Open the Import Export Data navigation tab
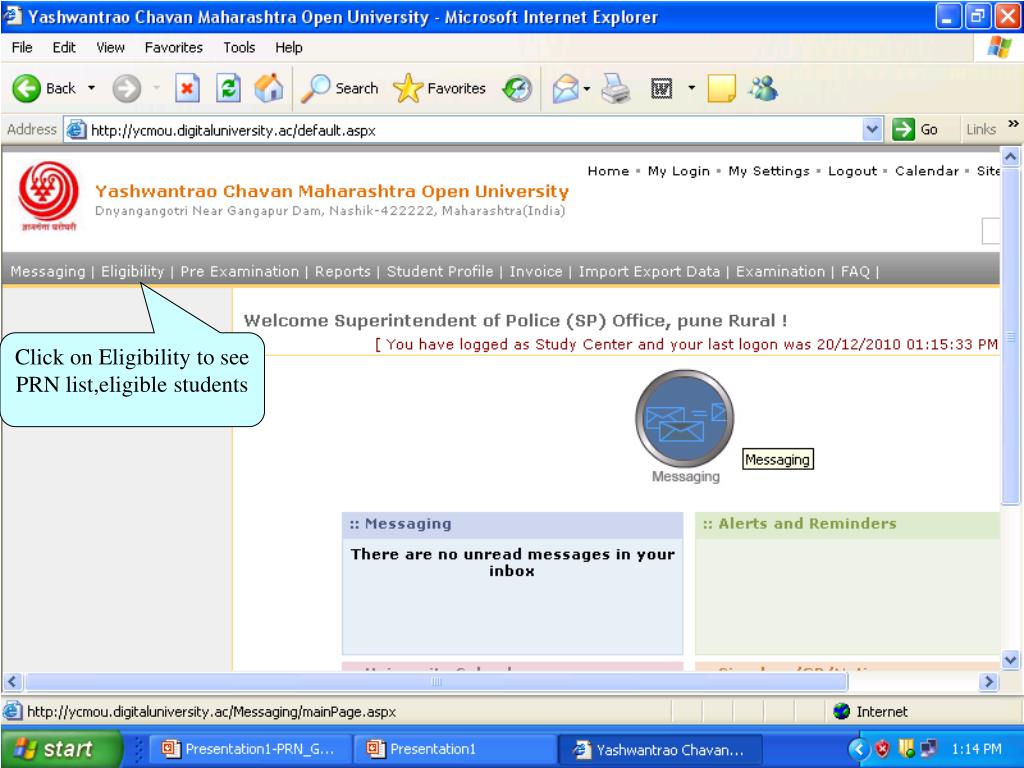Screen dimensions: 1024x768 [649, 271]
